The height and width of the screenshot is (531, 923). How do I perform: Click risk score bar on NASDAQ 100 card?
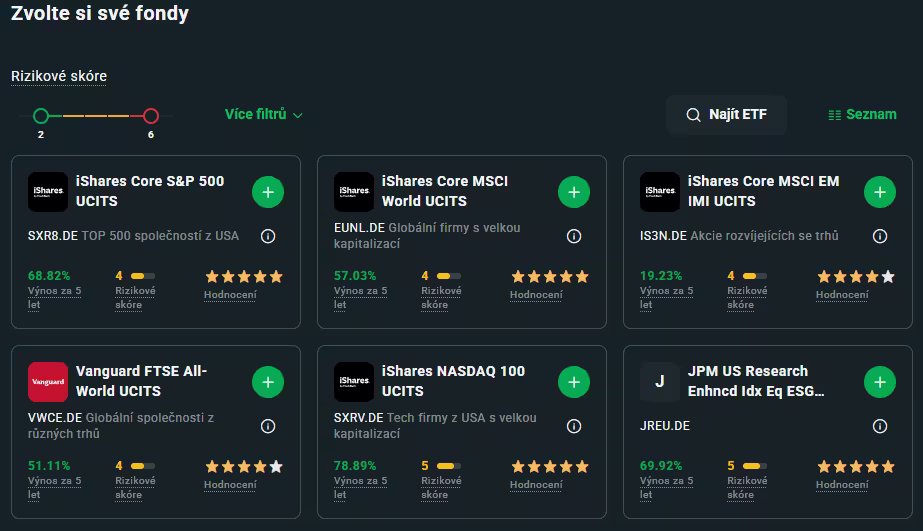(x=449, y=466)
